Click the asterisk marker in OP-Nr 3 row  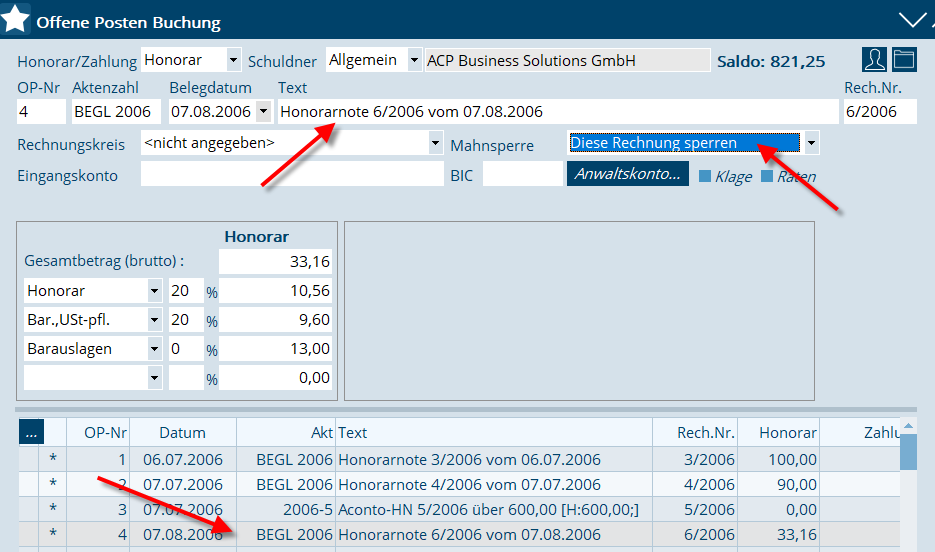[53, 509]
